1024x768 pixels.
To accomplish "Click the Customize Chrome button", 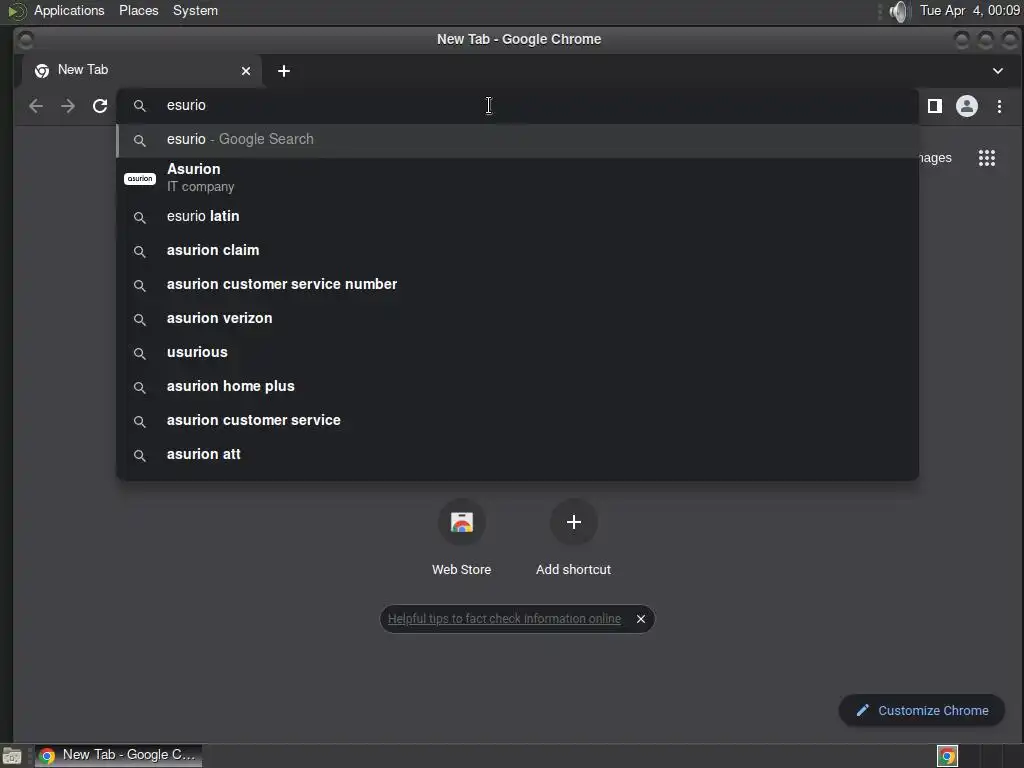I will [x=921, y=711].
